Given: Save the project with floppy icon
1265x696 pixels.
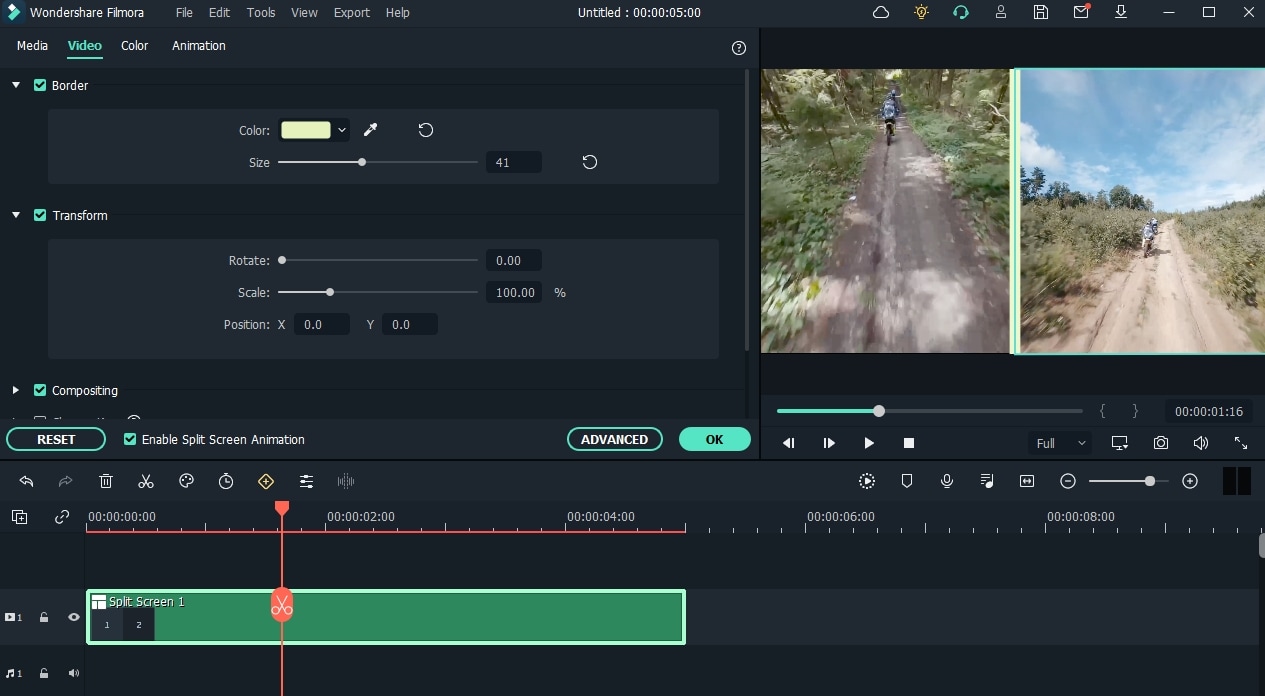Looking at the screenshot, I should point(1041,13).
